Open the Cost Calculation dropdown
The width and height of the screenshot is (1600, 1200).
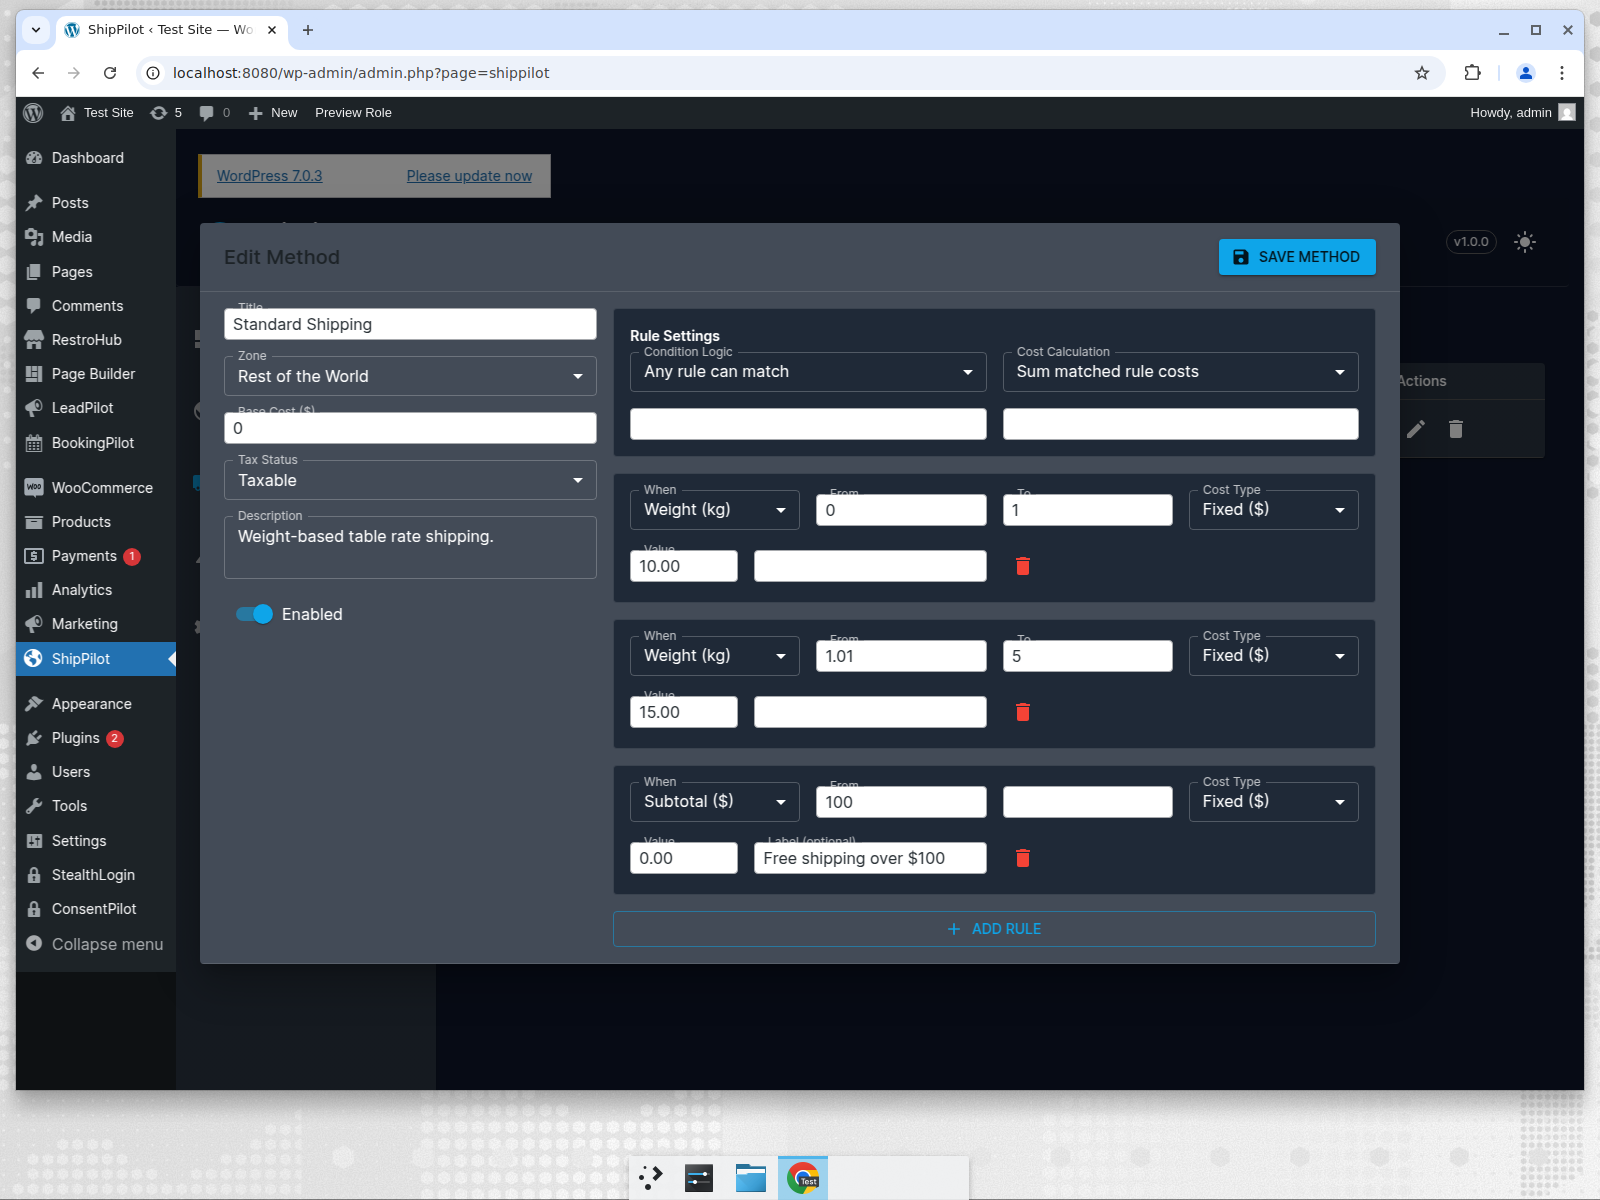[1180, 372]
